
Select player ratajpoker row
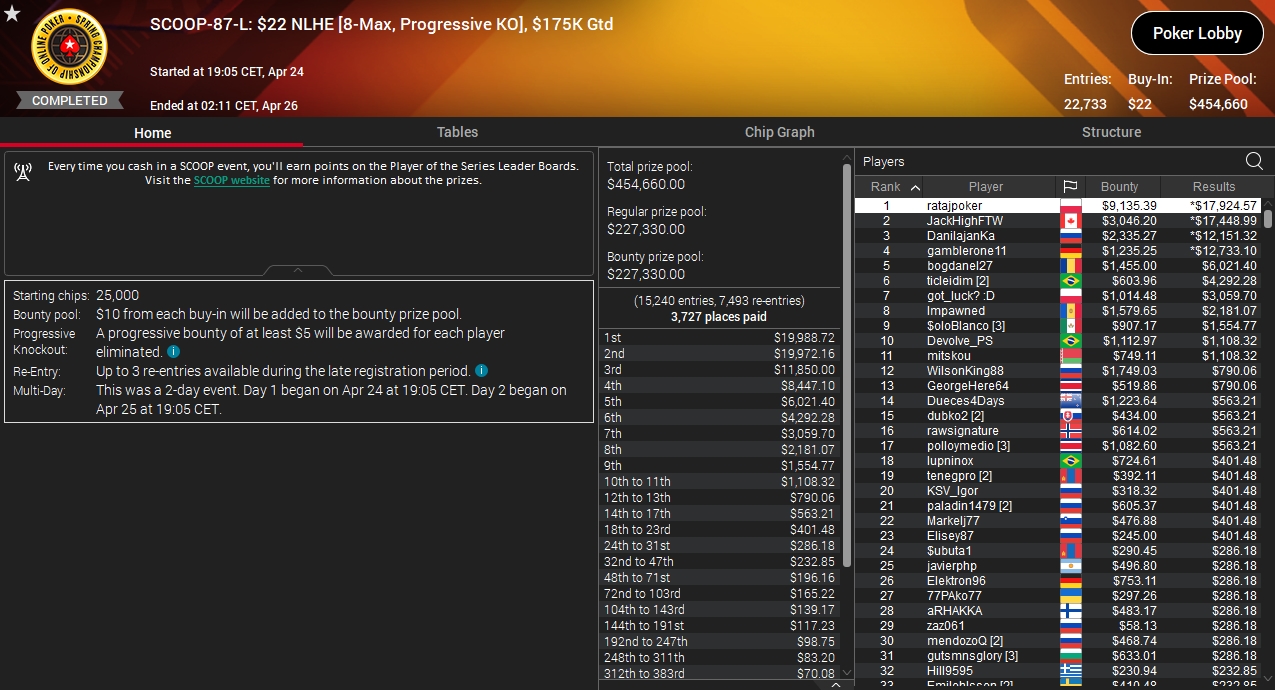[1058, 206]
